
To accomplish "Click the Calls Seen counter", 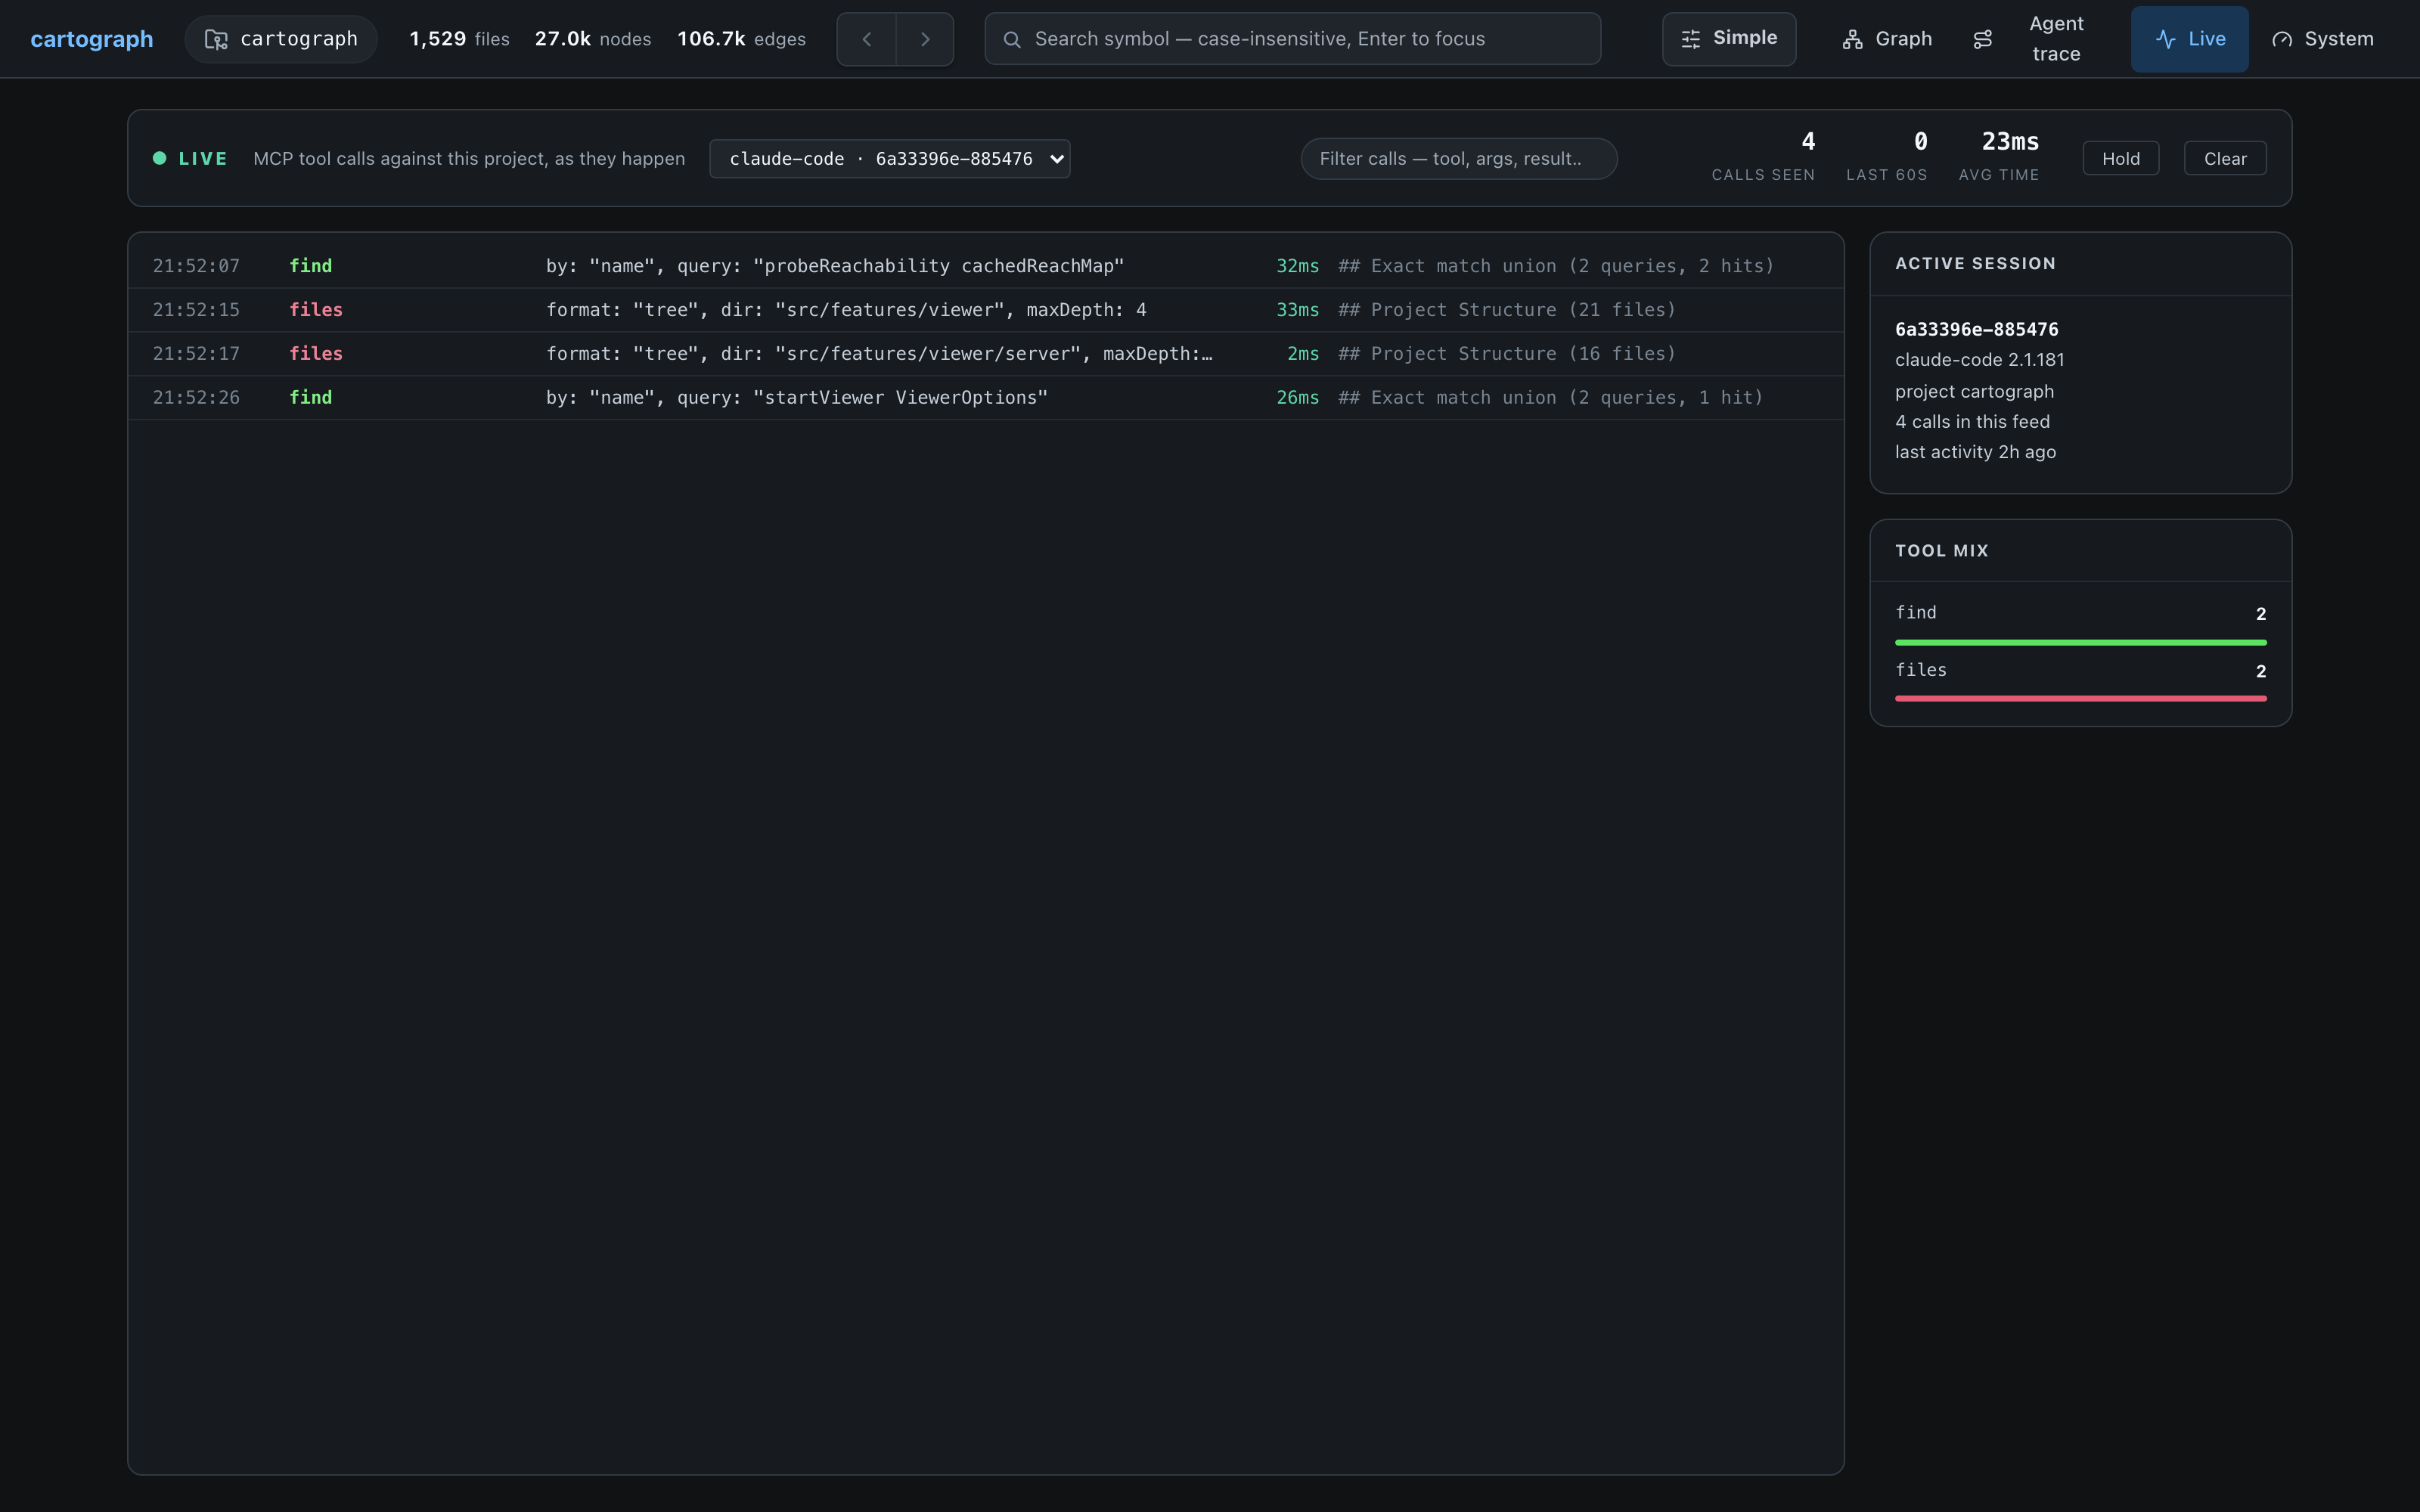I will pyautogui.click(x=1763, y=157).
